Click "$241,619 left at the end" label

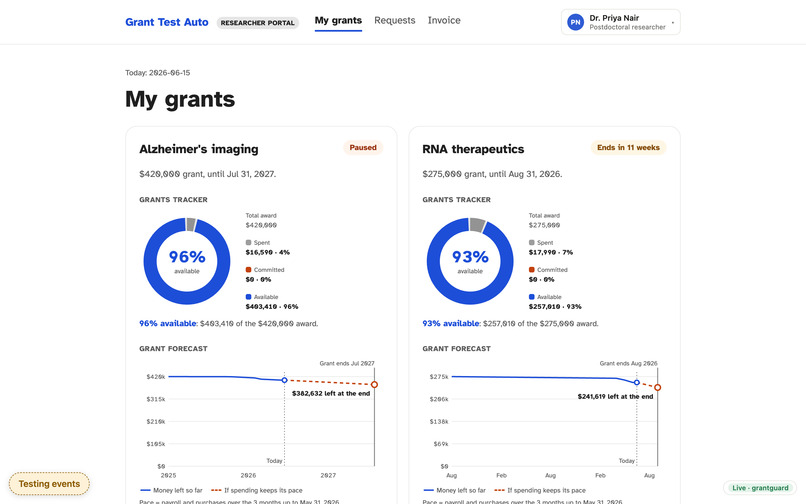point(615,397)
